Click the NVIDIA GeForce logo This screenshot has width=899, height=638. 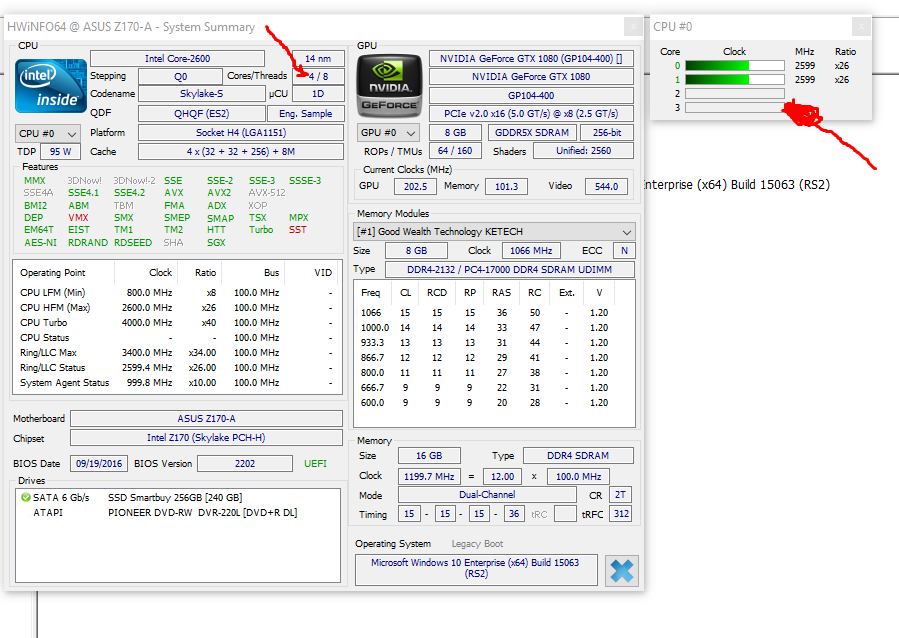(389, 85)
